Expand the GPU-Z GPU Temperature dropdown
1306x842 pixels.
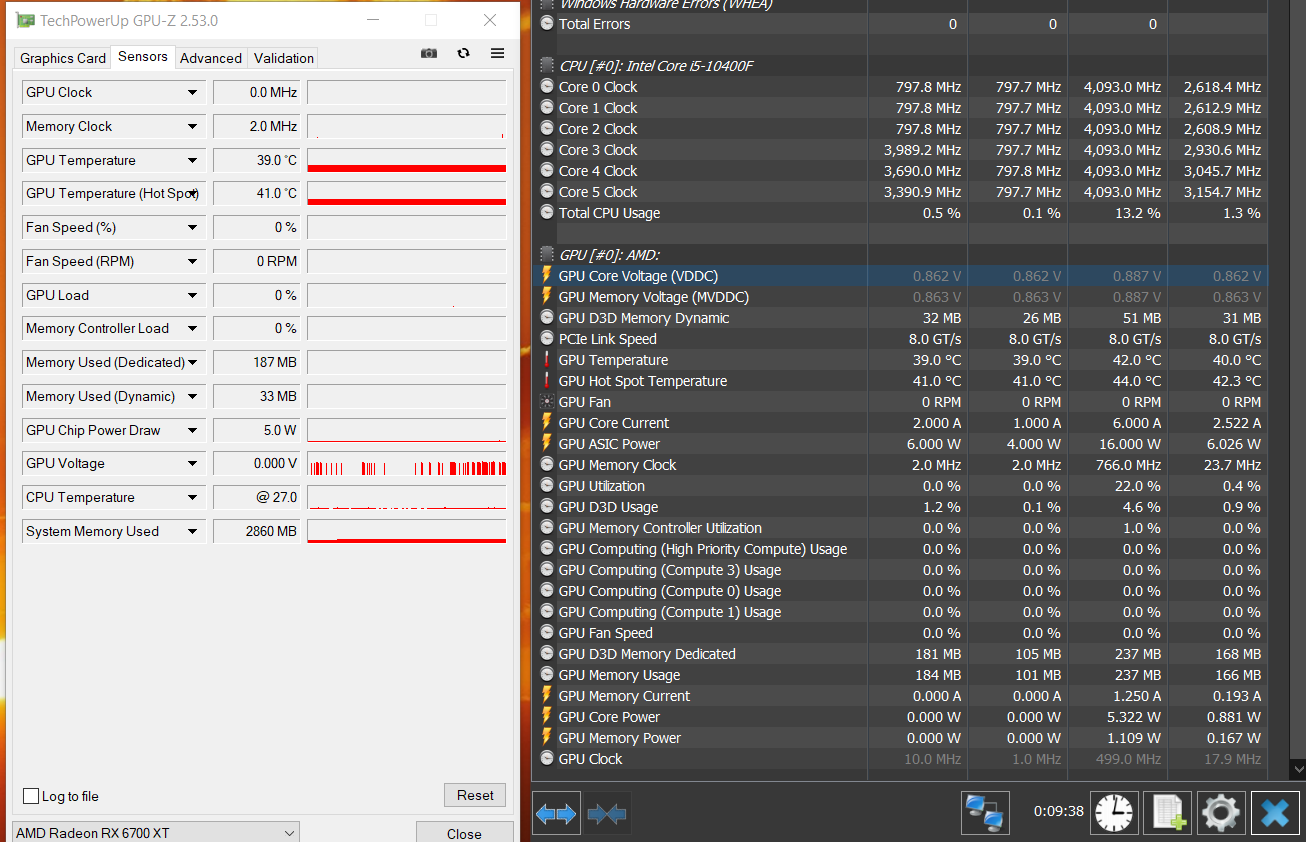[192, 160]
